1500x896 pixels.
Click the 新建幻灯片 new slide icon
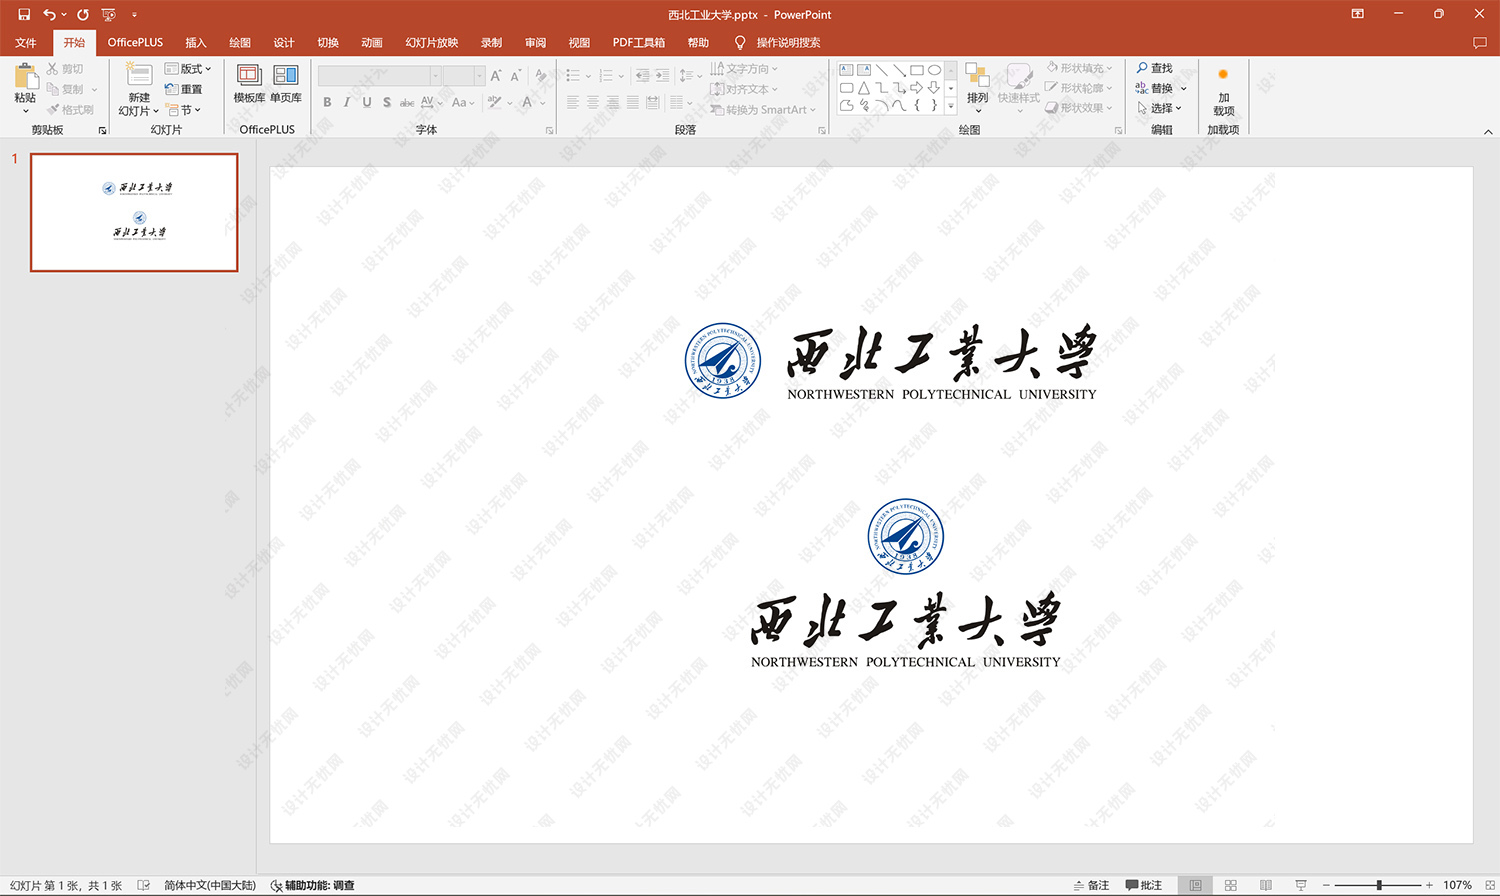tap(139, 76)
